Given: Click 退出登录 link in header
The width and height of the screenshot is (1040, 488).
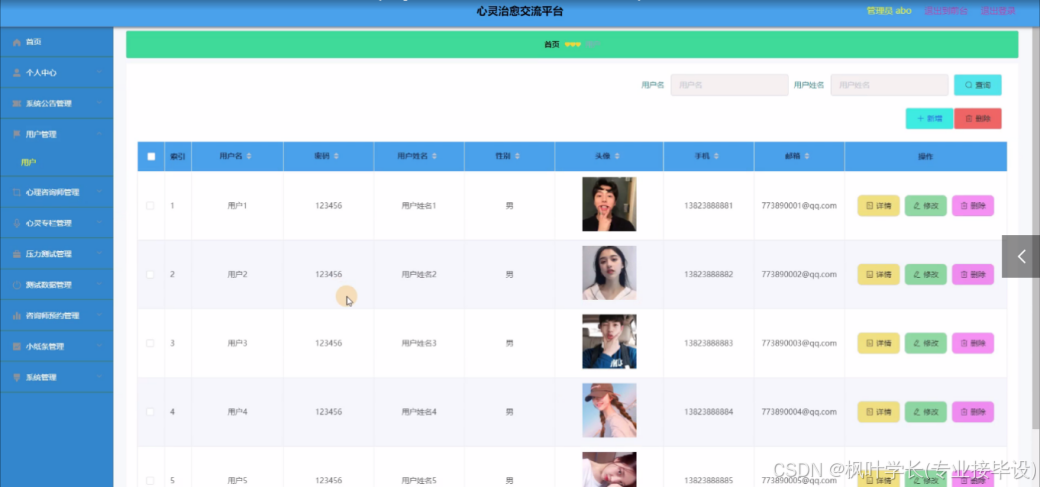Looking at the screenshot, I should (x=998, y=11).
